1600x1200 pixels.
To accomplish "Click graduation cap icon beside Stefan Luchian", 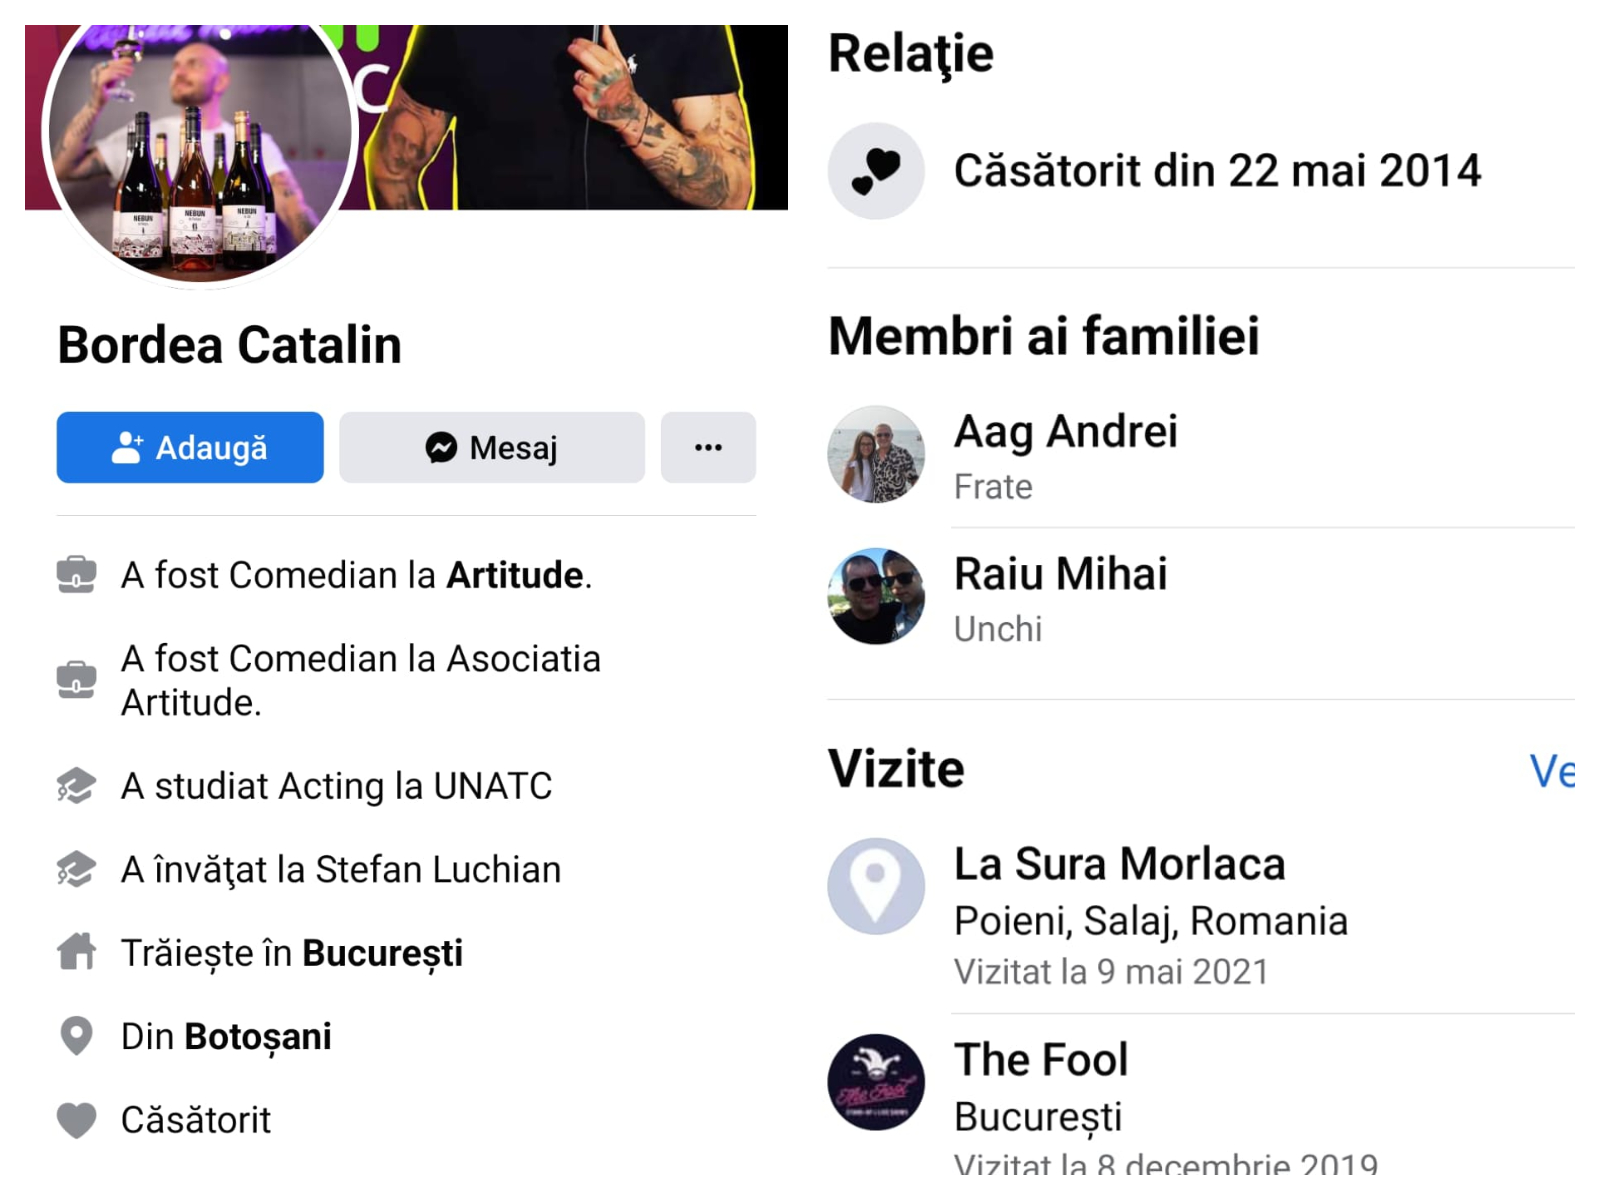I will pos(76,870).
